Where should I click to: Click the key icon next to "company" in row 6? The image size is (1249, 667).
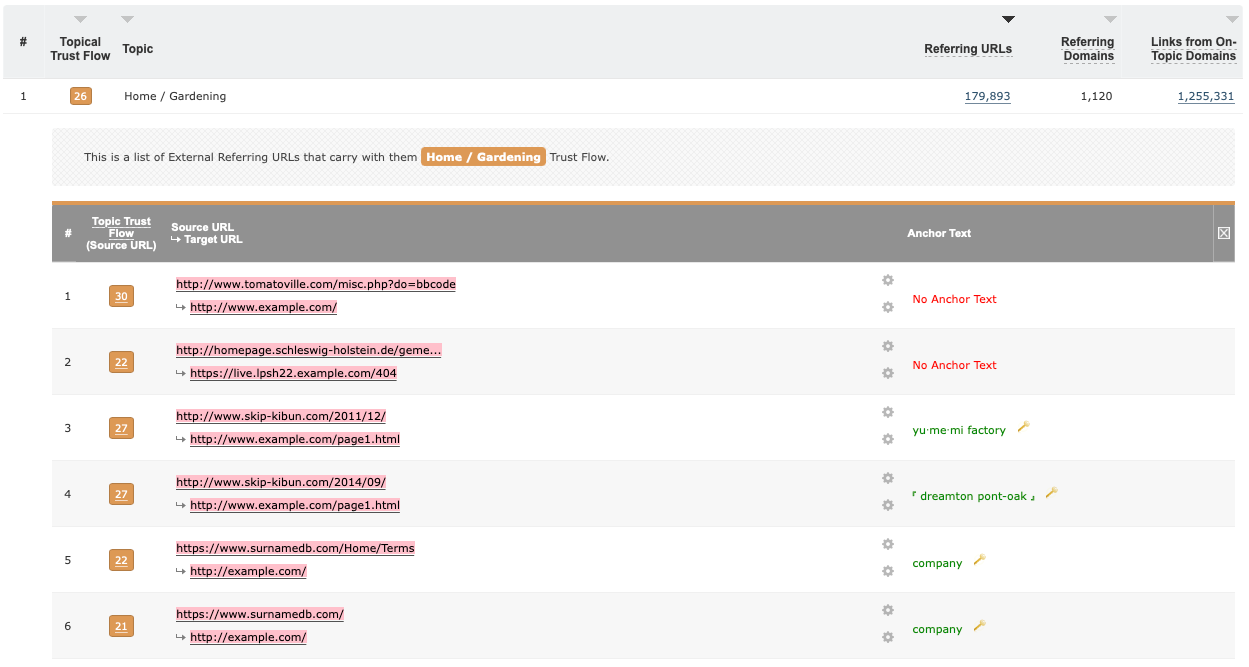tap(978, 625)
